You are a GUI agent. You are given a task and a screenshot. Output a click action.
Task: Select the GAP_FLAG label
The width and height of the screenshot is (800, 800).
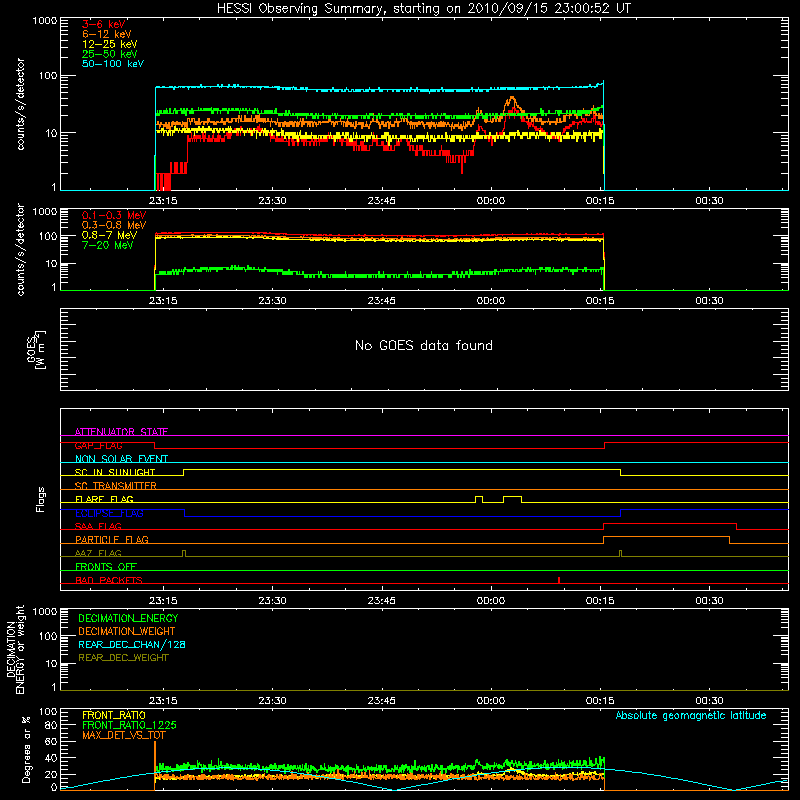[x=98, y=445]
